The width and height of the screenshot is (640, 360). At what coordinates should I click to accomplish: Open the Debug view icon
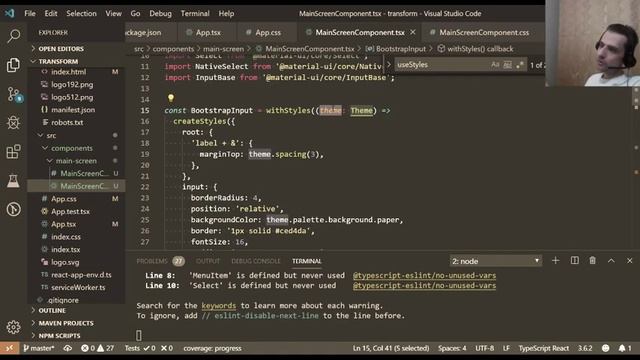point(13,122)
